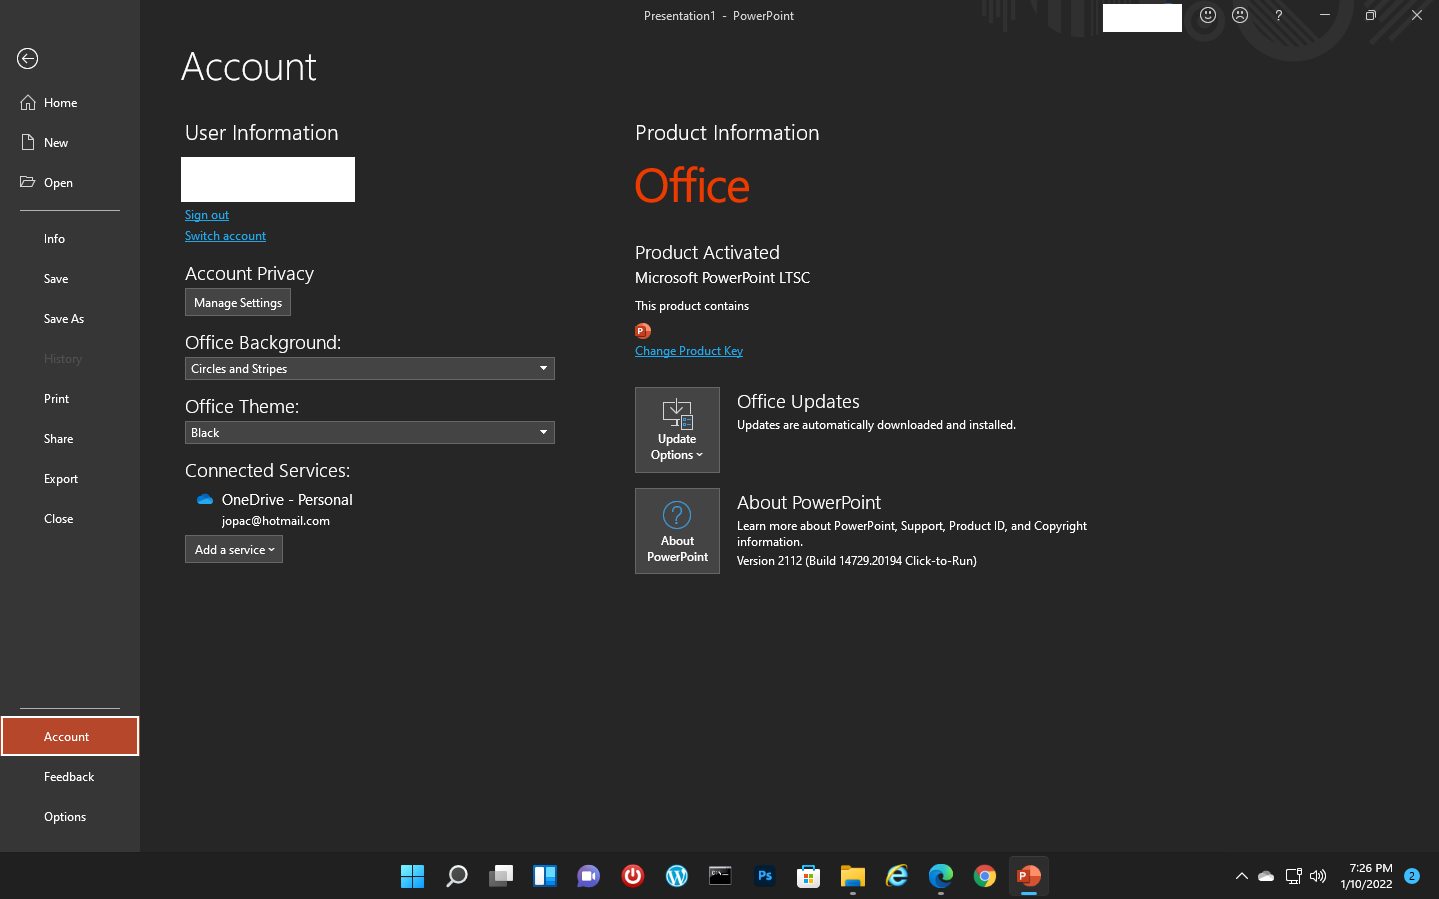Open File Explorer from the taskbar
1439x899 pixels.
(x=852, y=876)
